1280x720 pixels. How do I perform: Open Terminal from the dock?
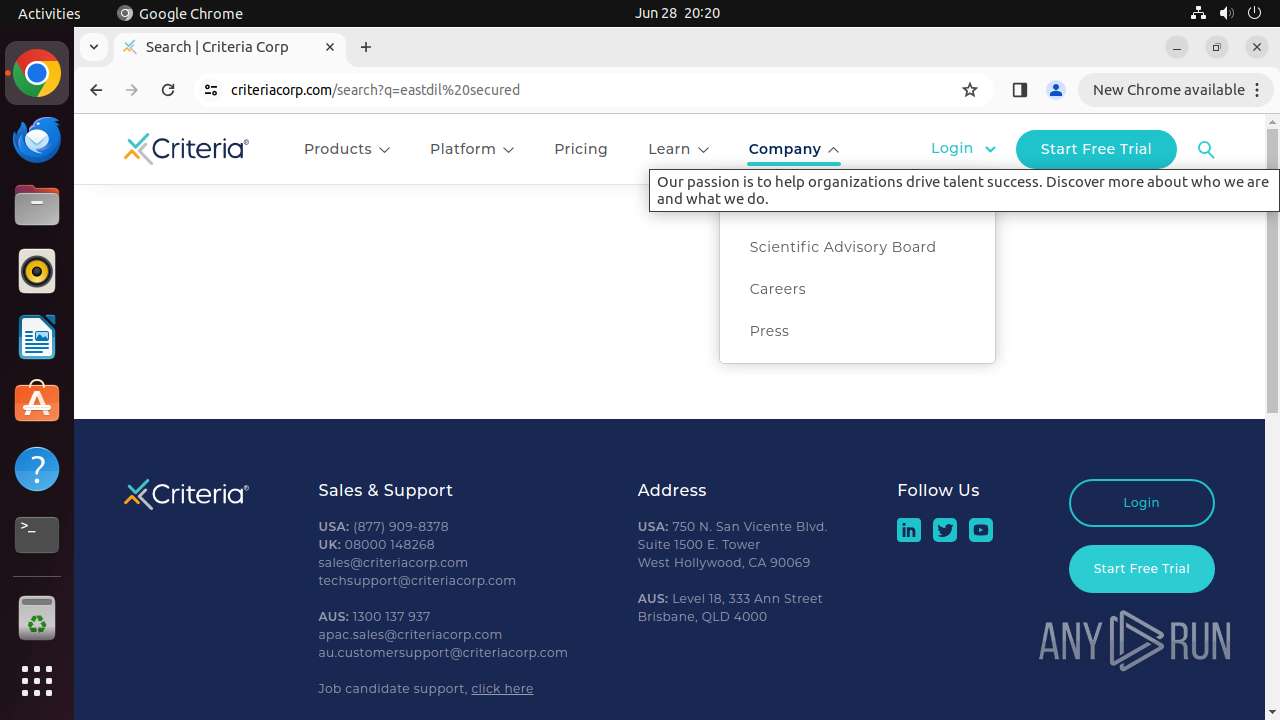click(37, 535)
